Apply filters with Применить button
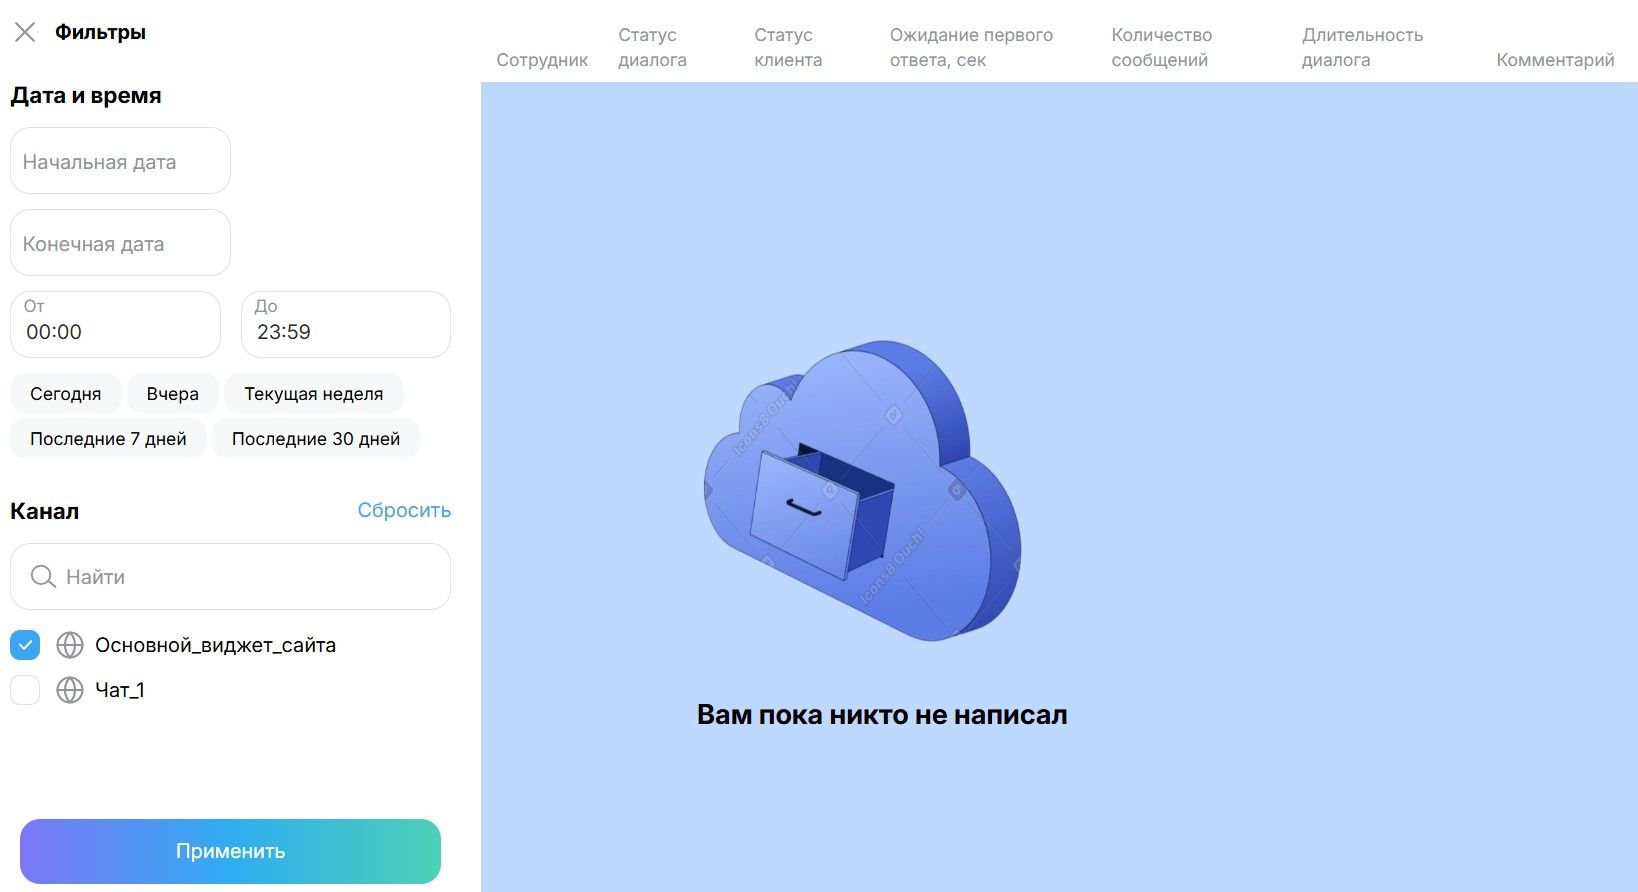Image resolution: width=1638 pixels, height=892 pixels. pos(230,851)
